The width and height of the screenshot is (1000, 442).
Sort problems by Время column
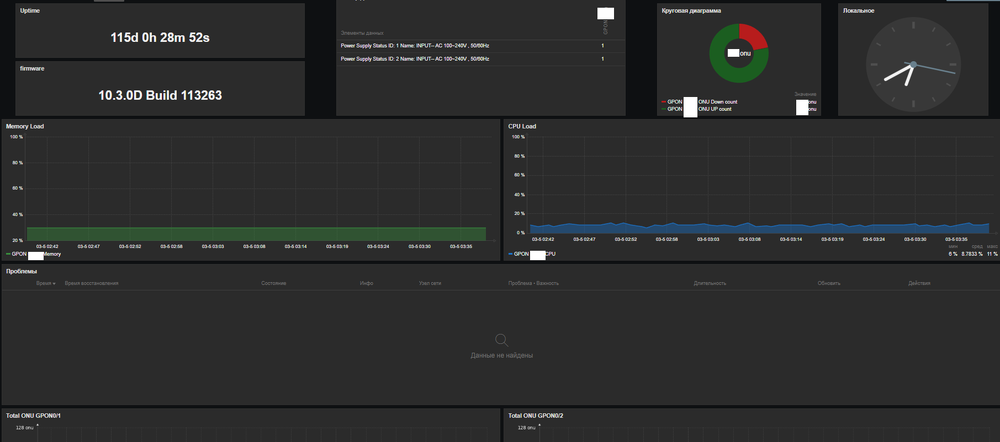(43, 283)
